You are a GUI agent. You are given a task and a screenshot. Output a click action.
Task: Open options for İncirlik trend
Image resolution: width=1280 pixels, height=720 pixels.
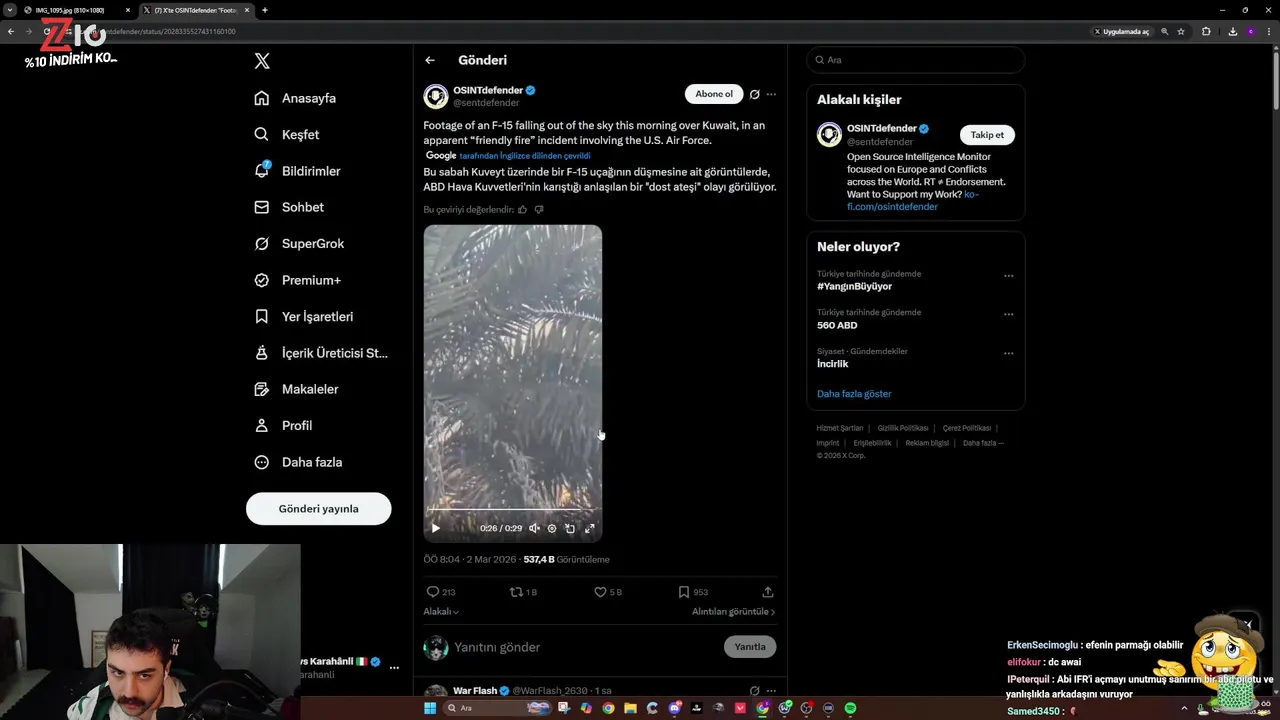[x=1008, y=353]
